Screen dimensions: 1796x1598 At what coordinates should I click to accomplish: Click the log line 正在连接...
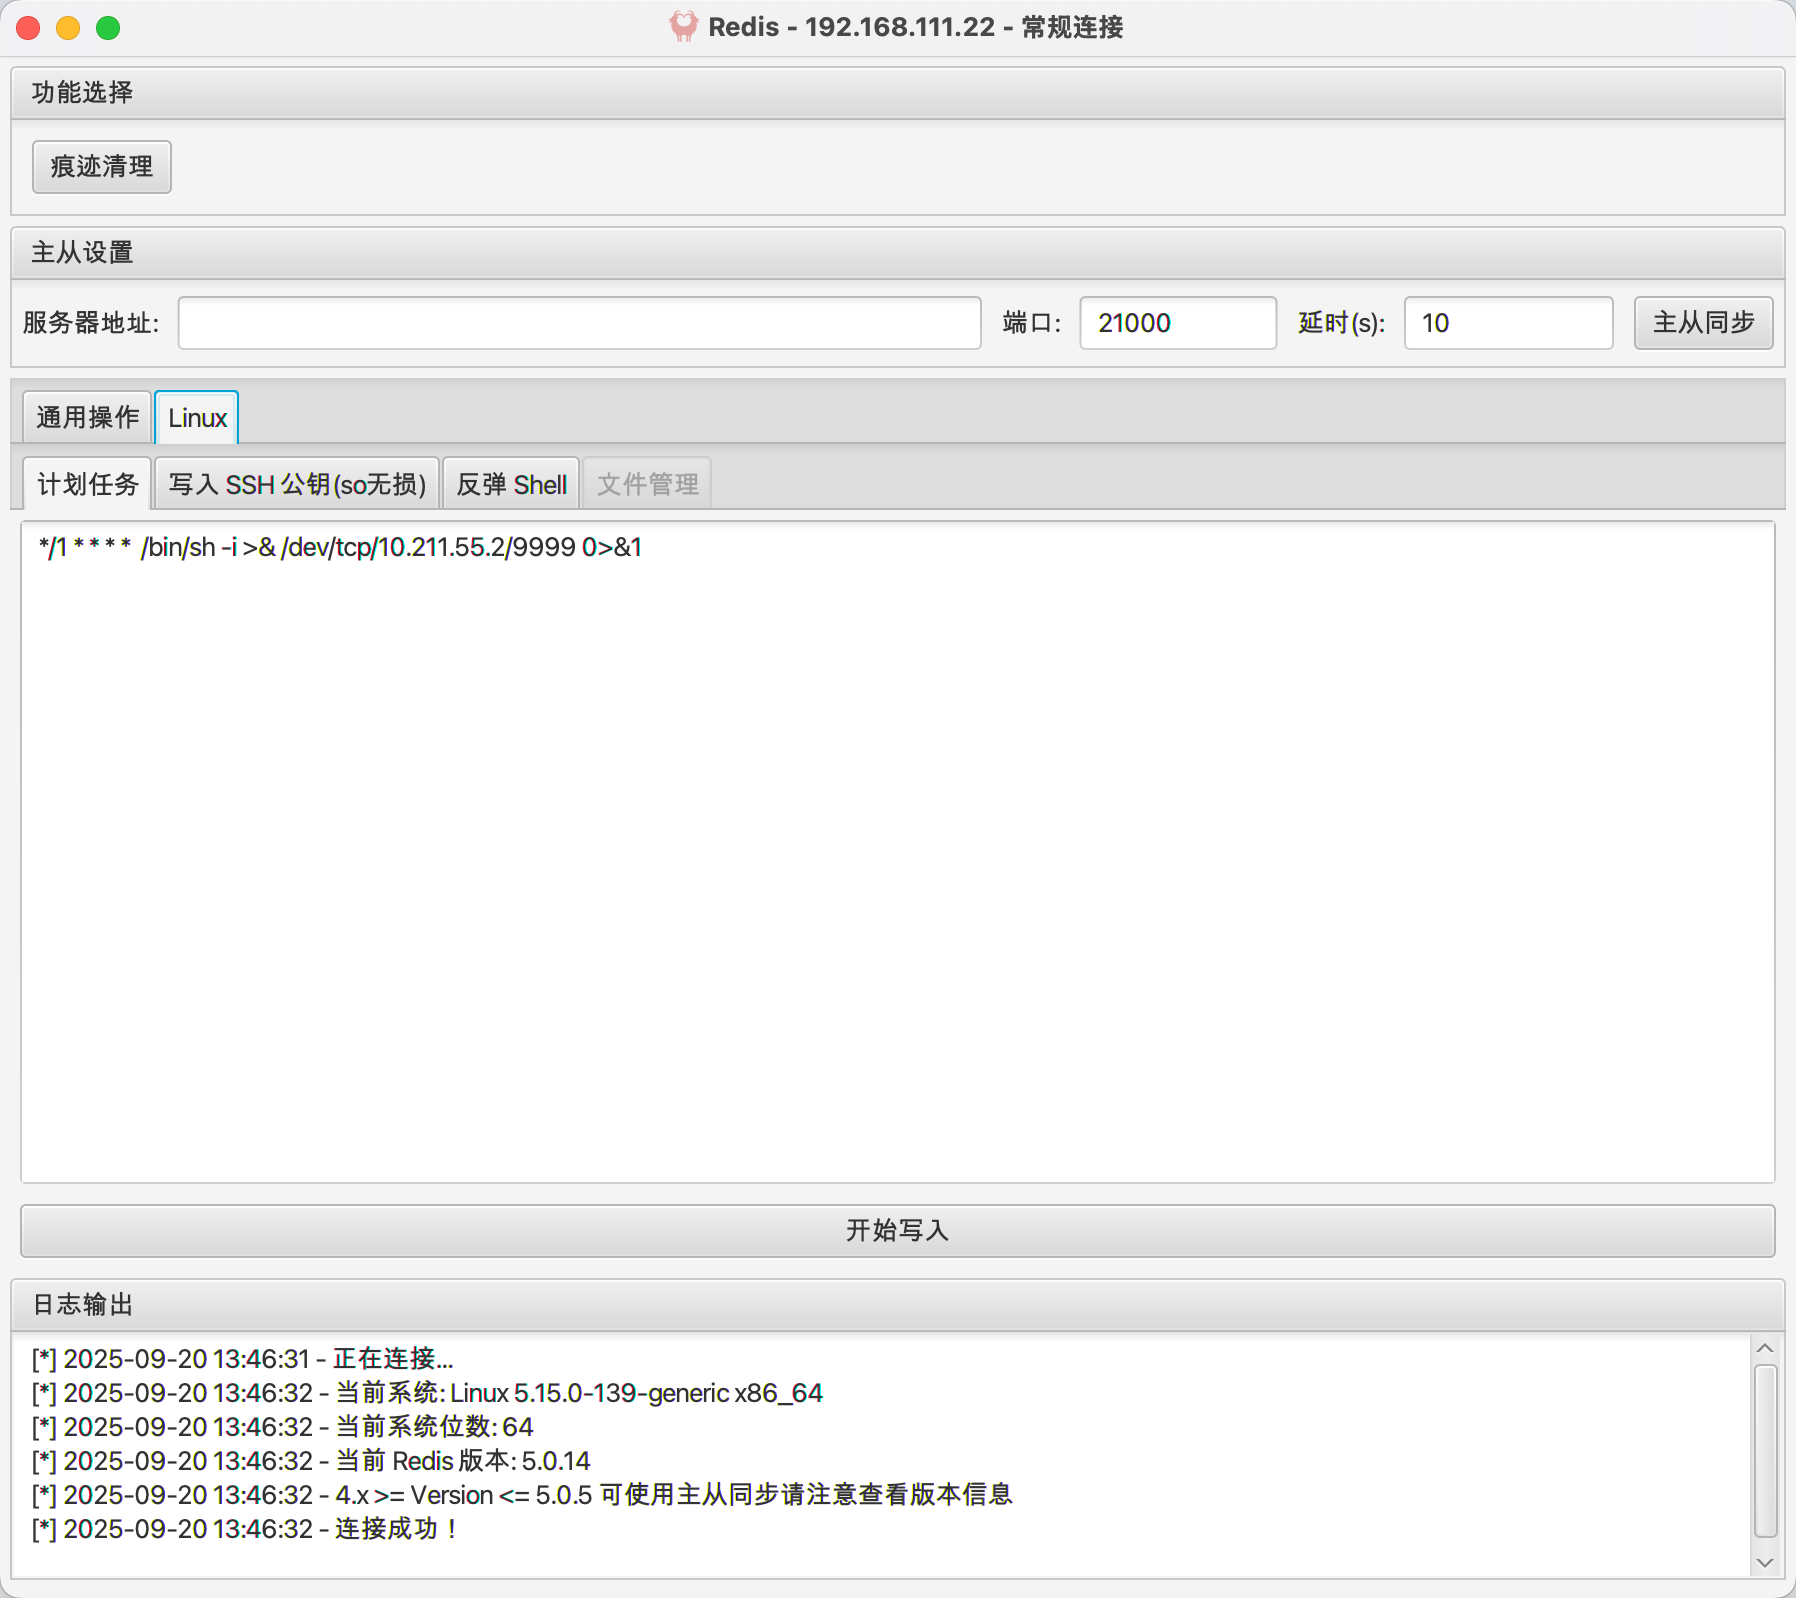(243, 1359)
